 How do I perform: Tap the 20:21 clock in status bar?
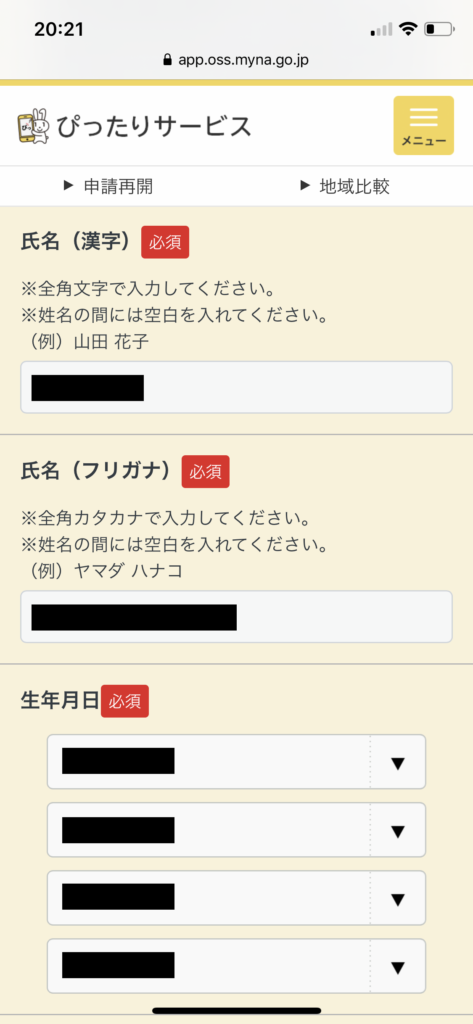(x=59, y=29)
